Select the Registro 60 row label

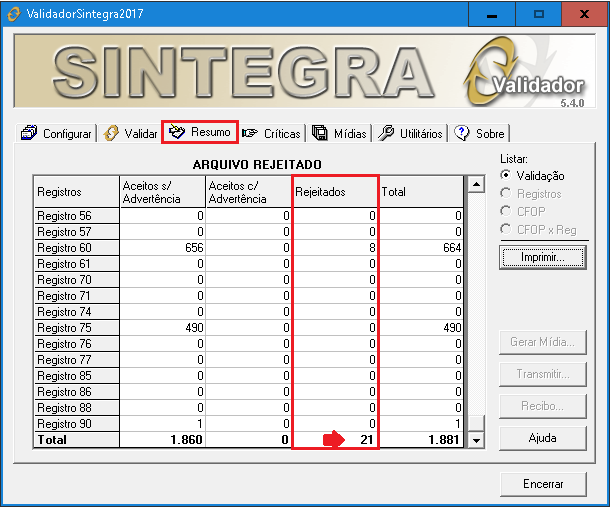[x=76, y=248]
